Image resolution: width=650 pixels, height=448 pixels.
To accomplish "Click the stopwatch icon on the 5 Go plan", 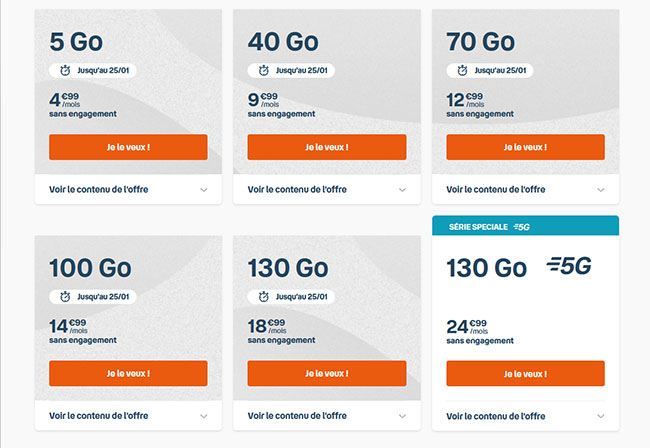I will click(x=65, y=70).
